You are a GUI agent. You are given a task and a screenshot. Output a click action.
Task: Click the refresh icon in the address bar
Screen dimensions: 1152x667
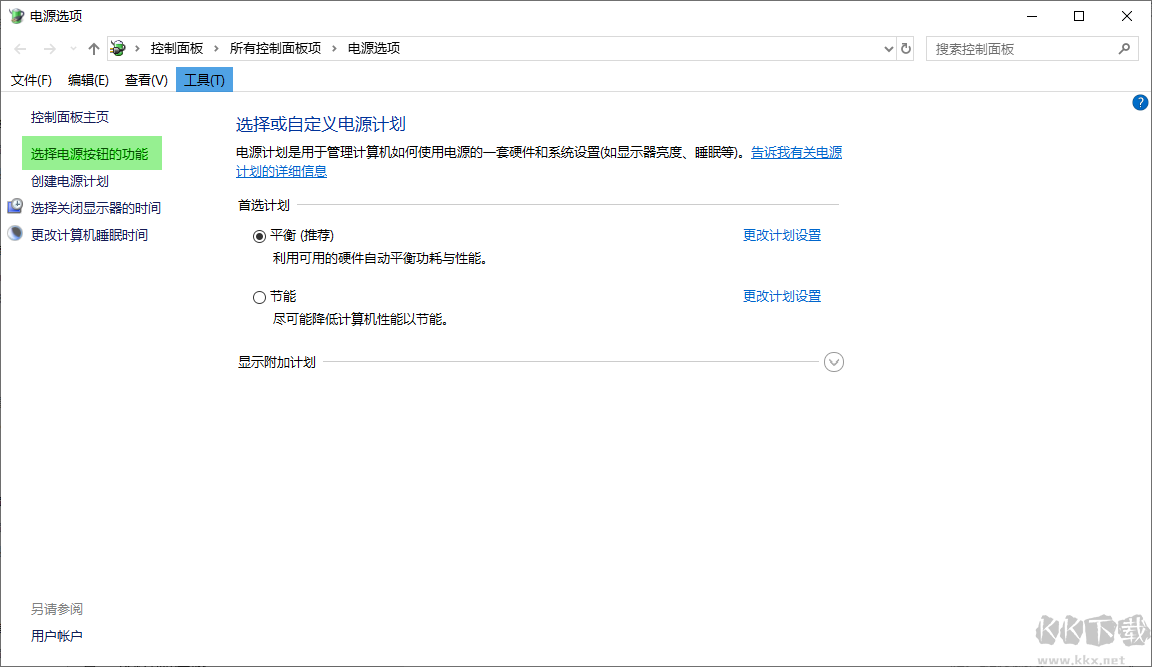[x=905, y=47]
